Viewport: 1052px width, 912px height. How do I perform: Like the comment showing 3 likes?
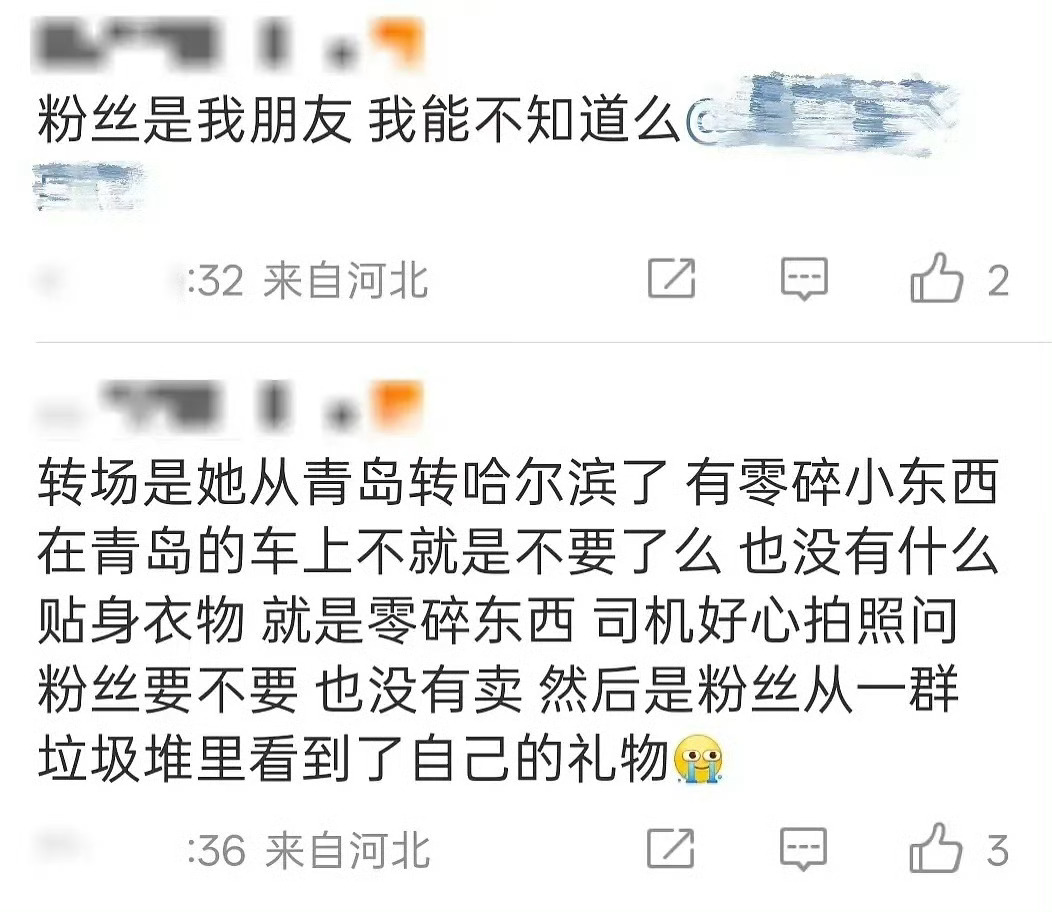(x=935, y=848)
